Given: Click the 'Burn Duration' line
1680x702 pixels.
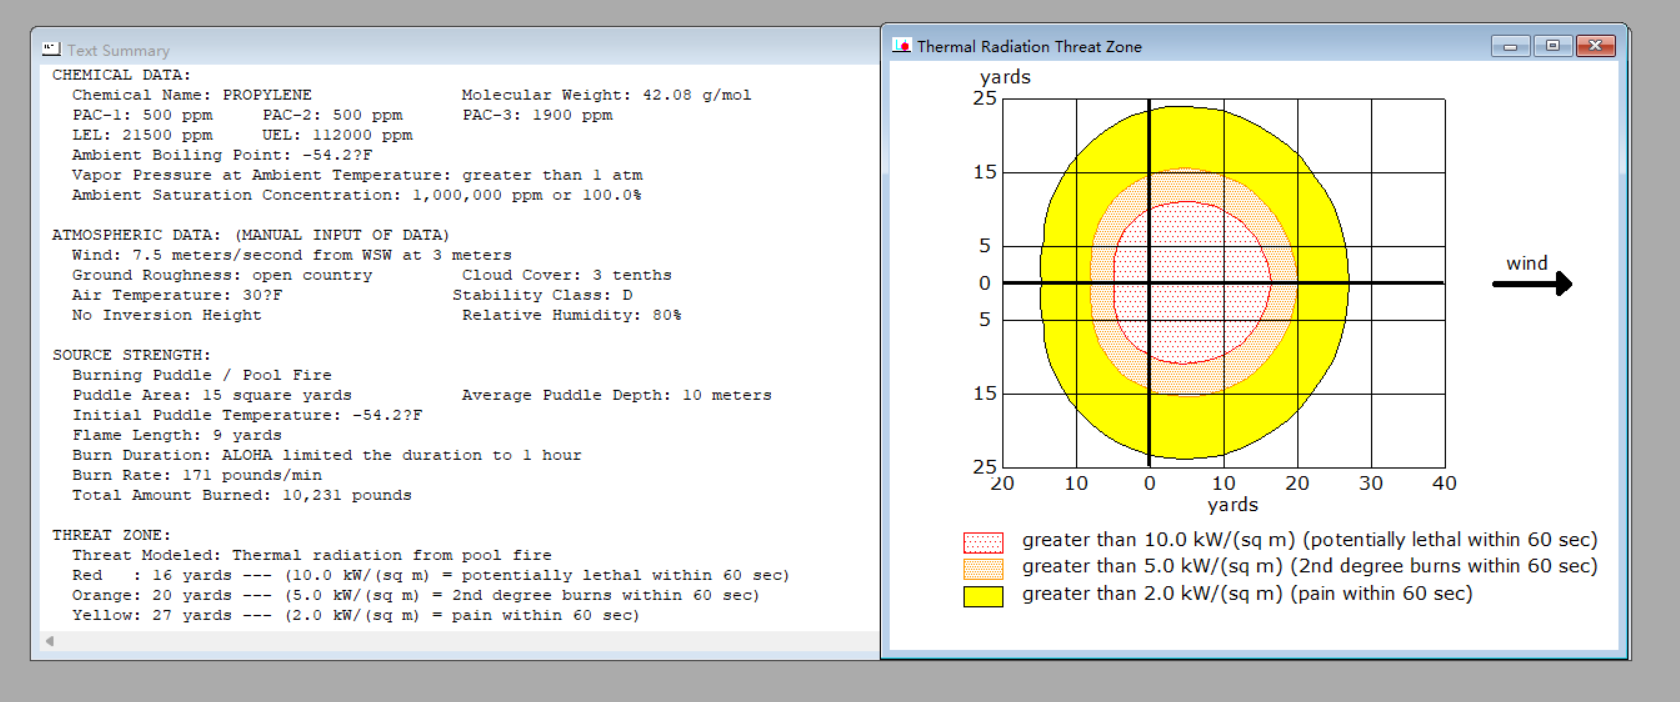Looking at the screenshot, I should pos(327,455).
